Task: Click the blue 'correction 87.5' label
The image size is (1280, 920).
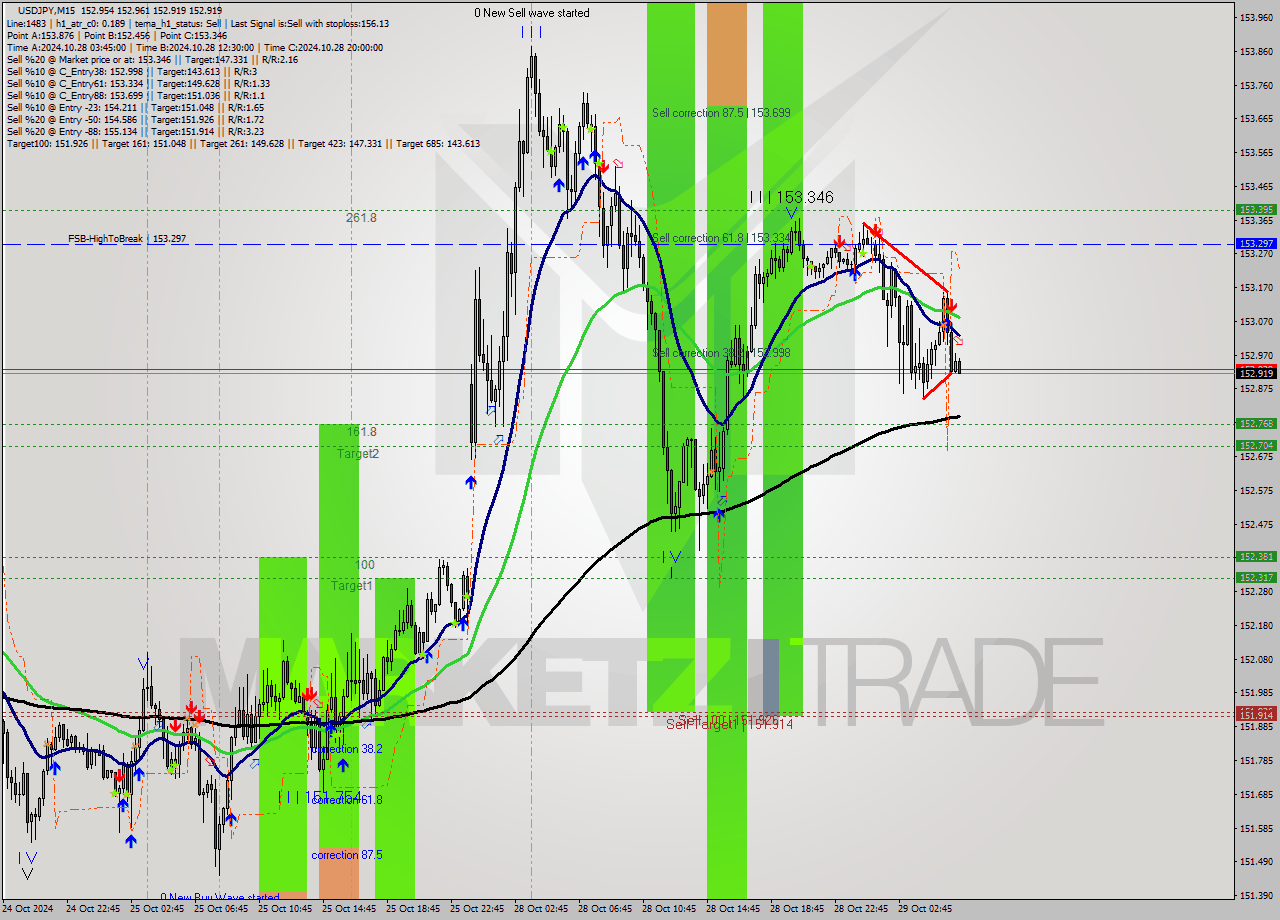Action: pyautogui.click(x=347, y=855)
